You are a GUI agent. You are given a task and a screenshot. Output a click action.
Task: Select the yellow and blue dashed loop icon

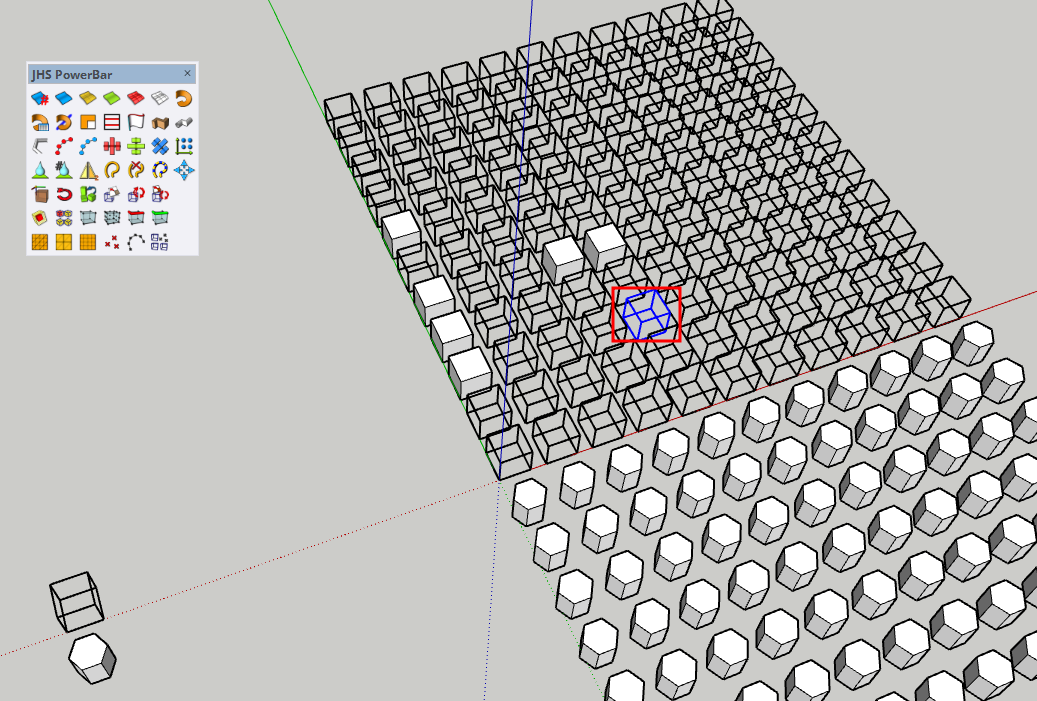pos(159,170)
